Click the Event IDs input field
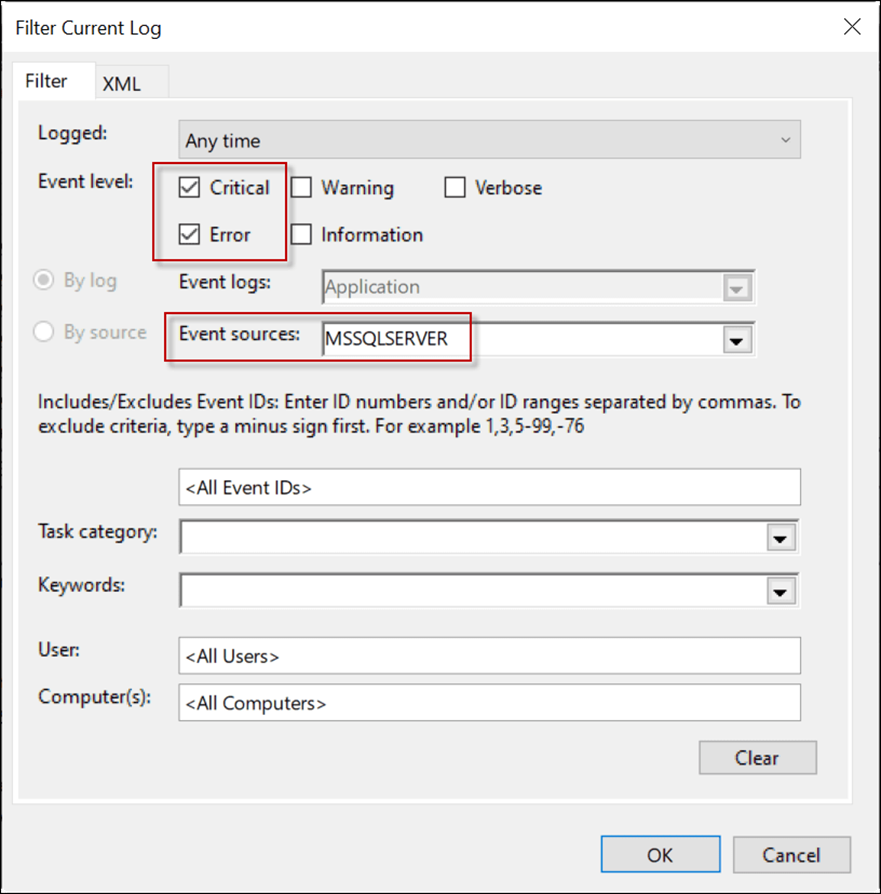 490,488
